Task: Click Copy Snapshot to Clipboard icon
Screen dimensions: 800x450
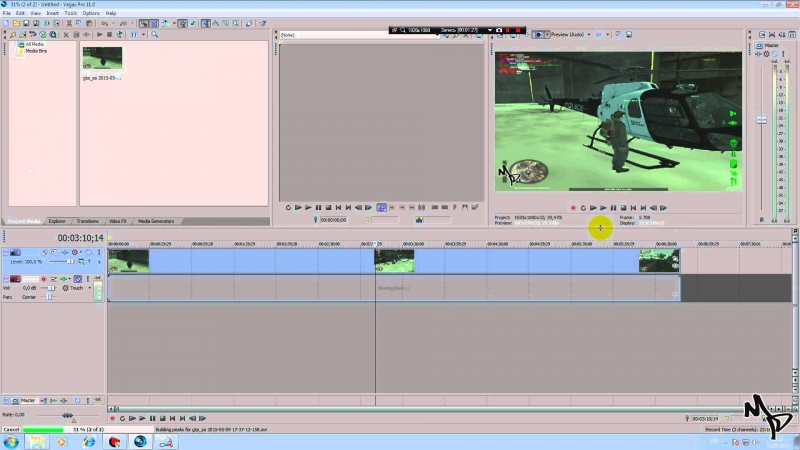Action: pos(618,35)
